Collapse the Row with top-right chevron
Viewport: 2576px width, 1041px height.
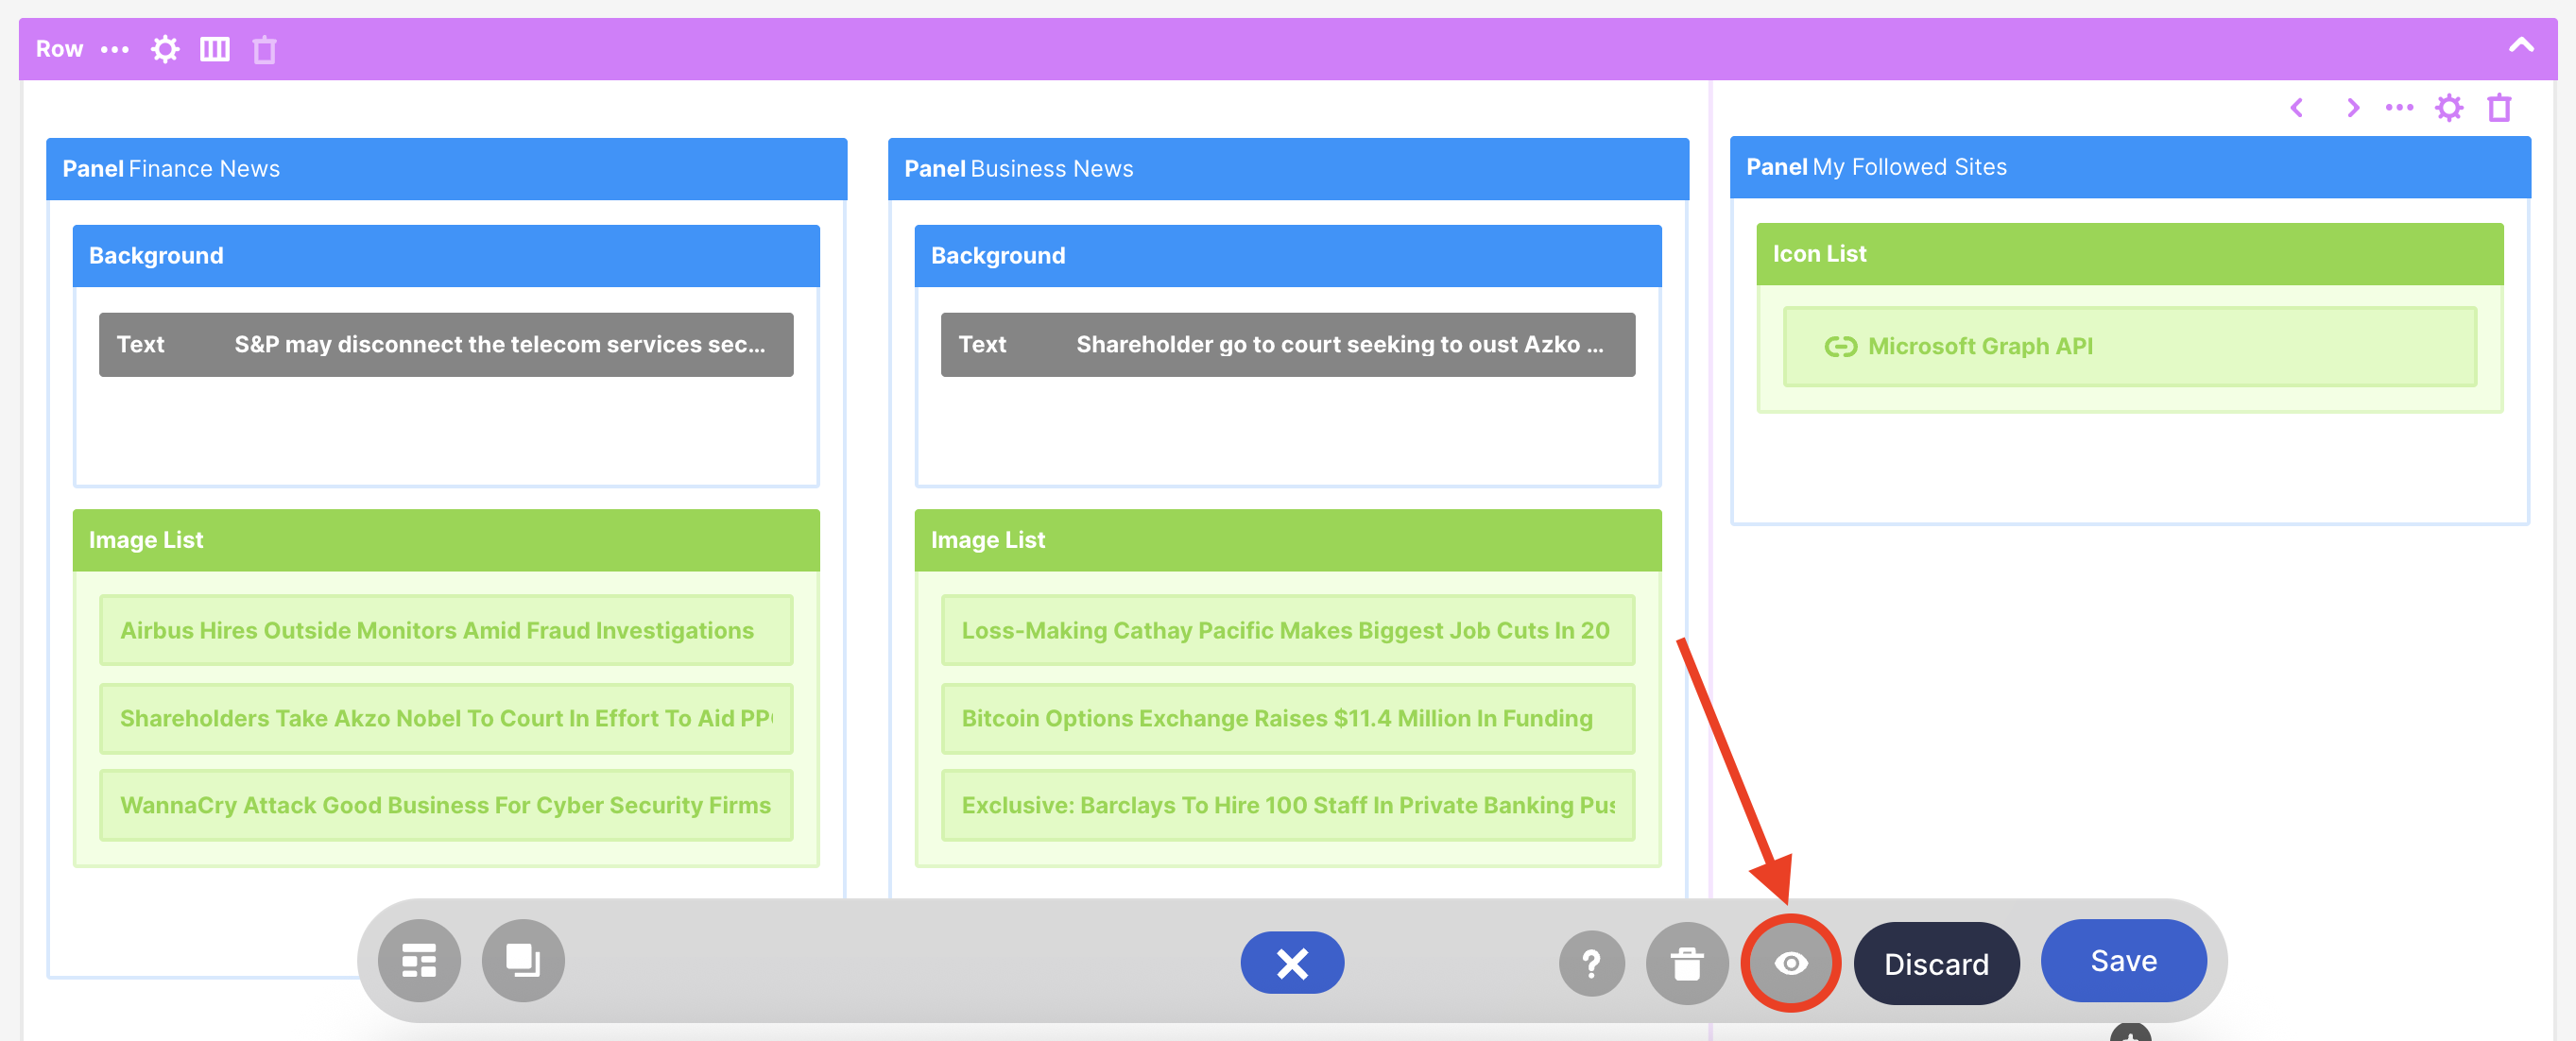click(x=2520, y=45)
